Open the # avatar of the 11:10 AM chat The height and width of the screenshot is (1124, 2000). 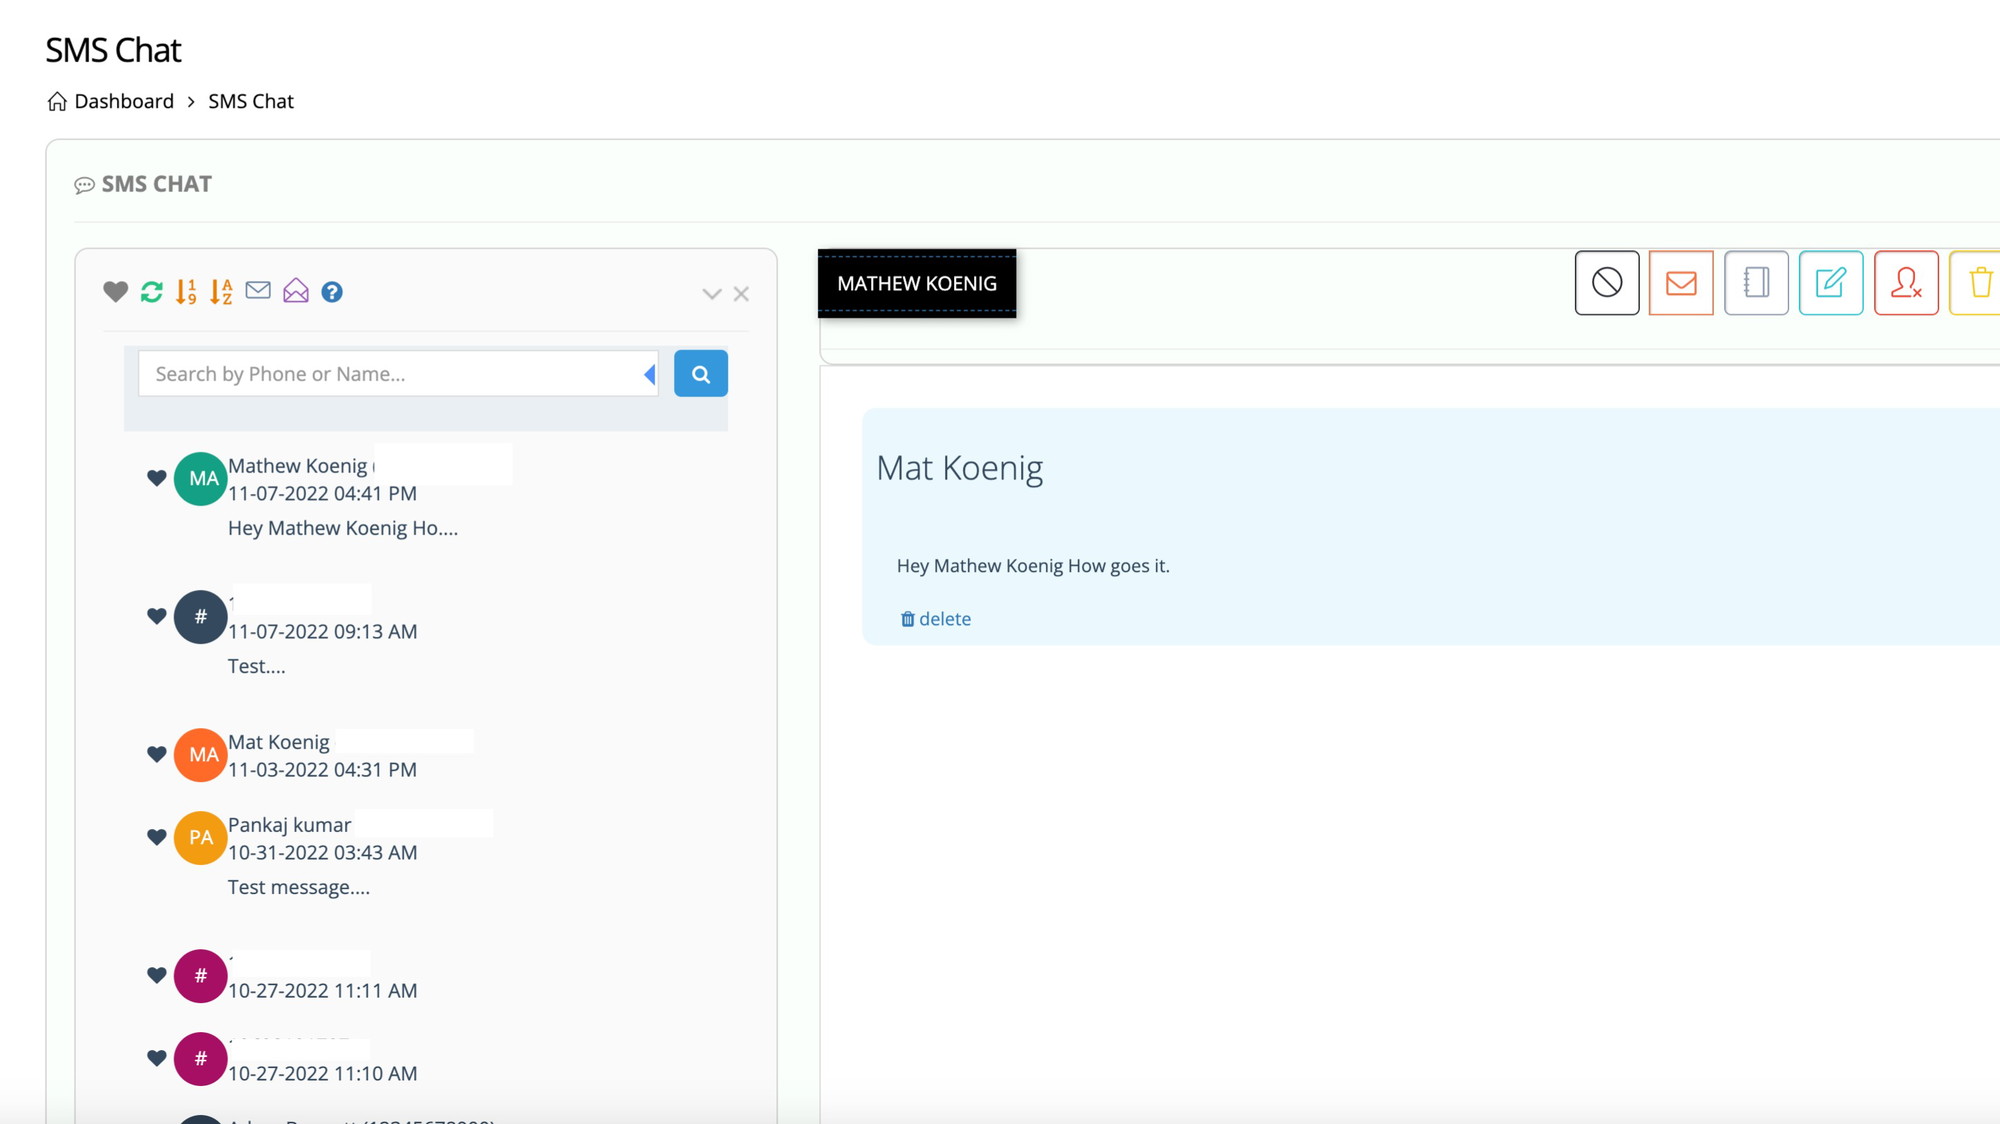(201, 1059)
